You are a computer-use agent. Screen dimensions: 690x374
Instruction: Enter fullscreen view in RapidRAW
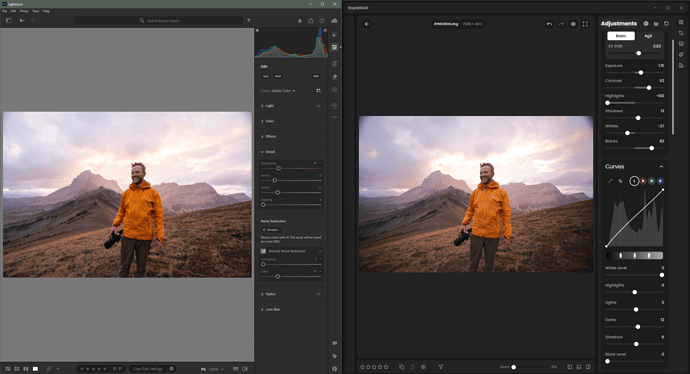click(x=585, y=24)
